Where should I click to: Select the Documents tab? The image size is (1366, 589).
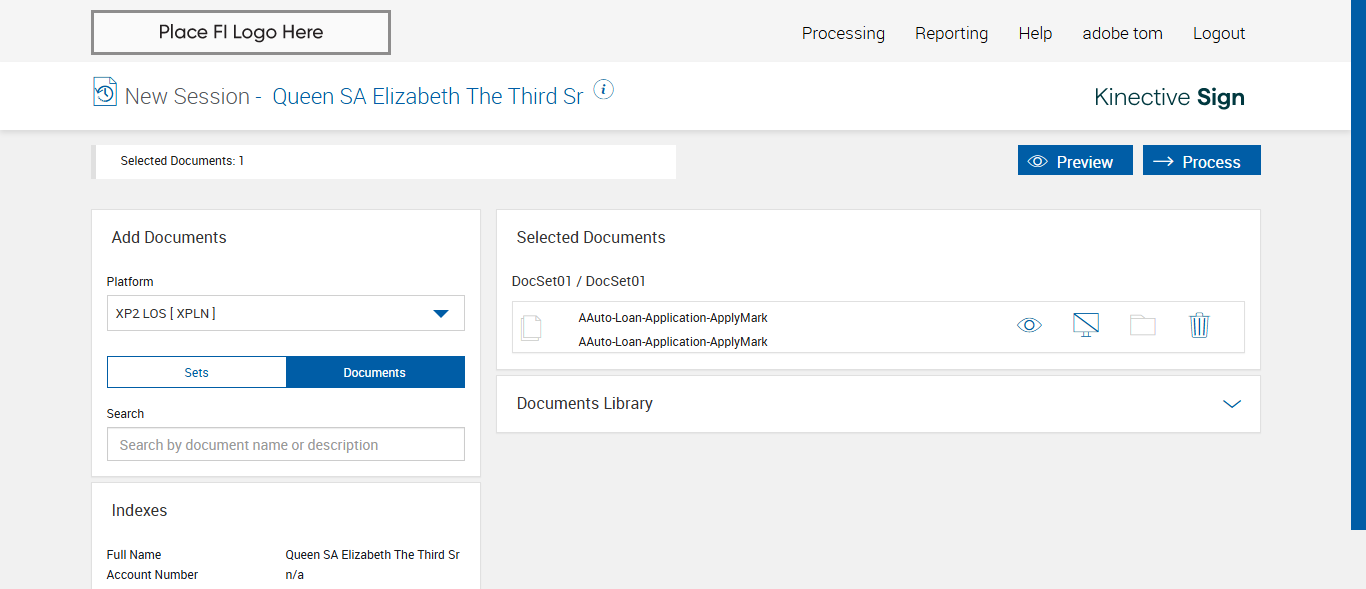point(375,372)
